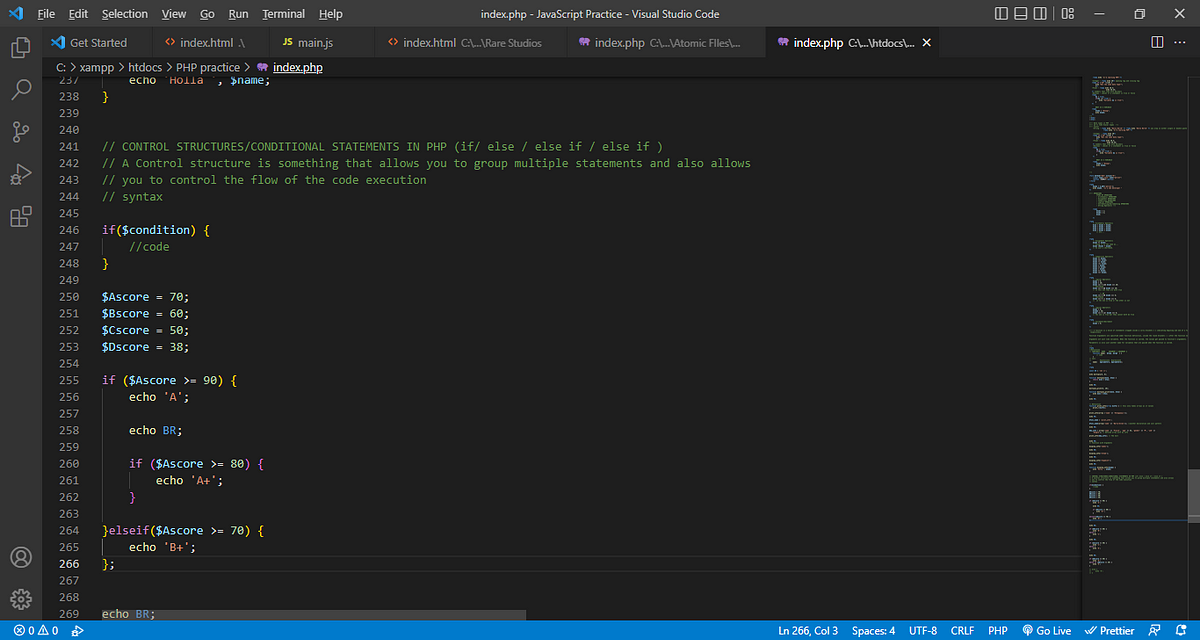Open Customize Layout icon in title bar

pyautogui.click(x=1069, y=14)
